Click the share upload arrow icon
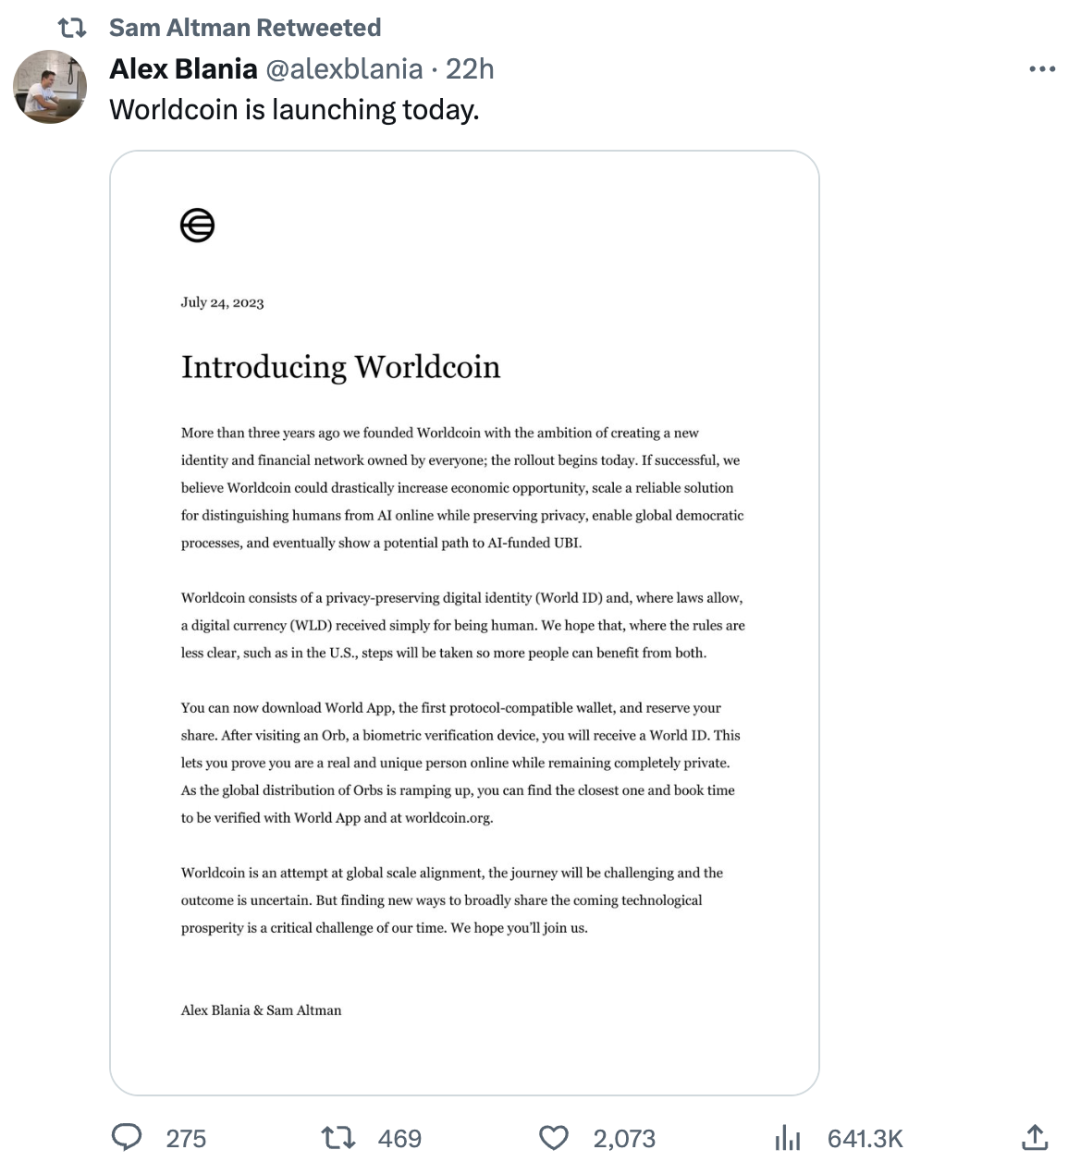 [x=1035, y=1137]
